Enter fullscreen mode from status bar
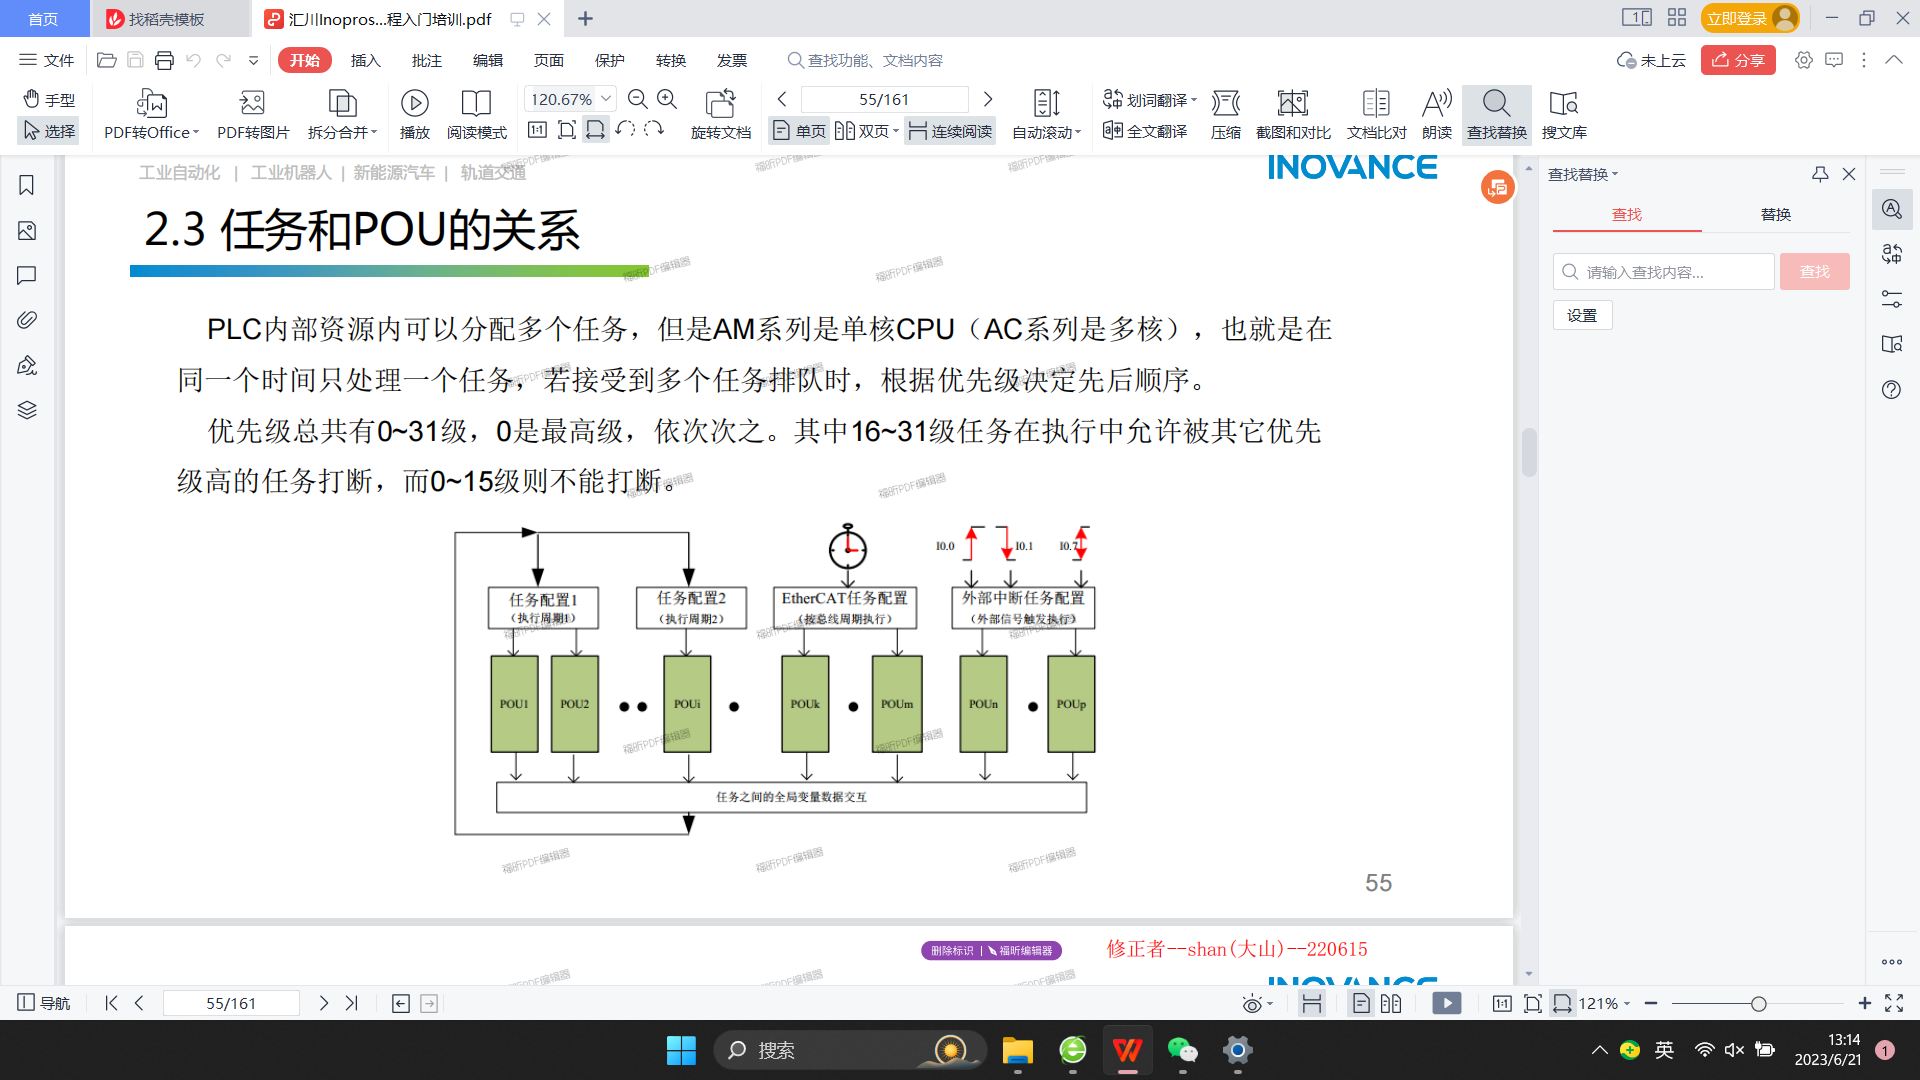 [1894, 1003]
